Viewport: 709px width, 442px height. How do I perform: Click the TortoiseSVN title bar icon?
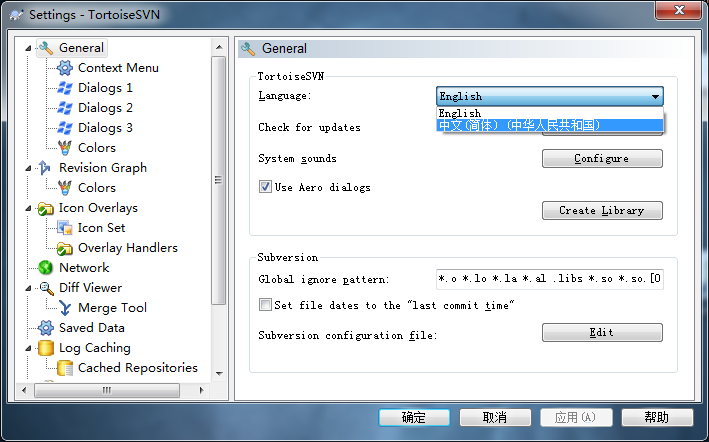17,14
